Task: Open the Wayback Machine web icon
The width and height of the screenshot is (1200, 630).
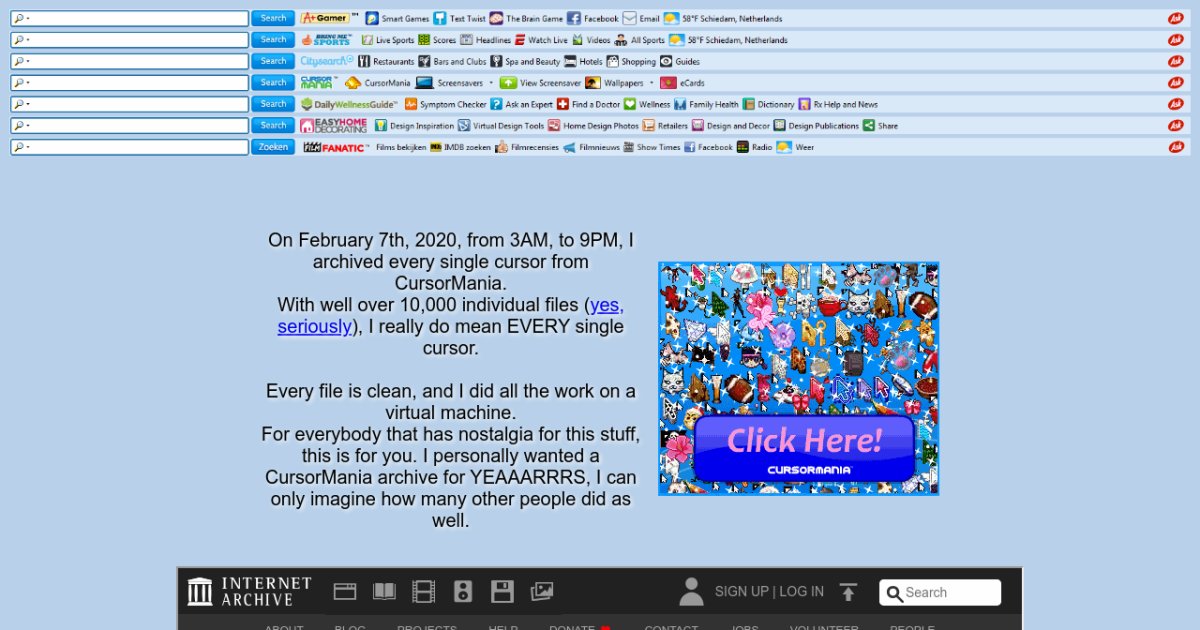Action: (345, 592)
